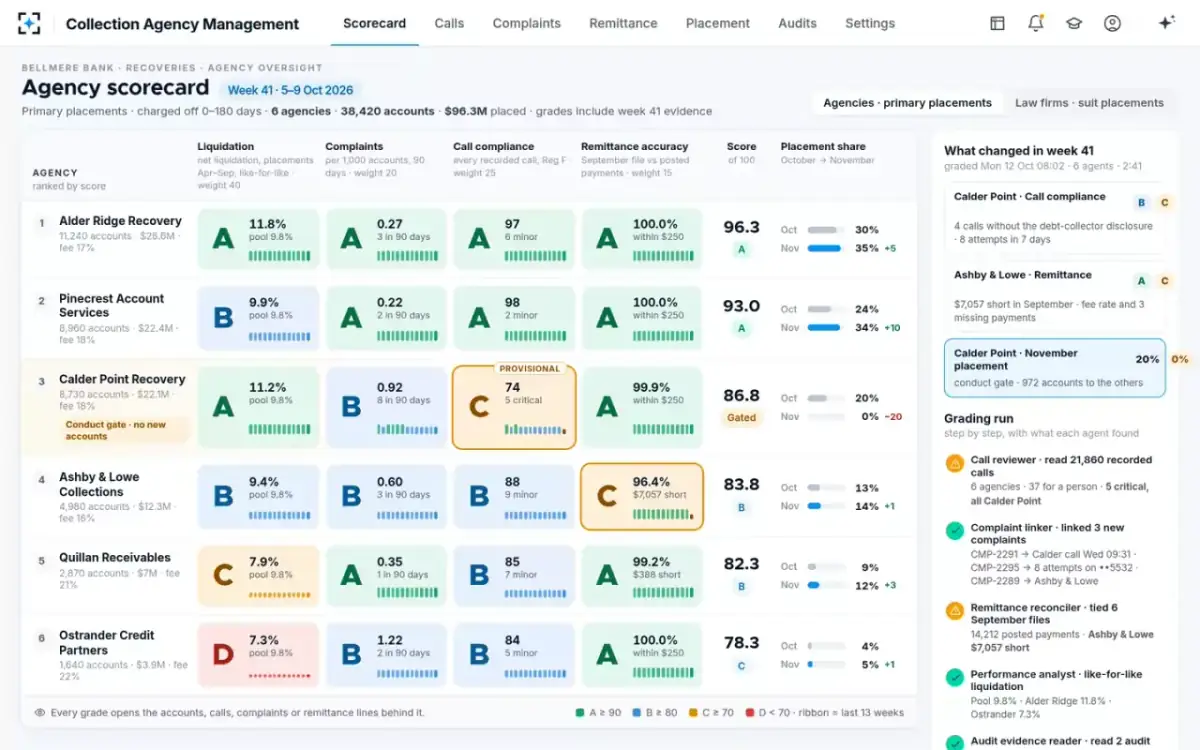Click the Call compliance column header
Viewport: 1200px width, 750px height.
494,146
